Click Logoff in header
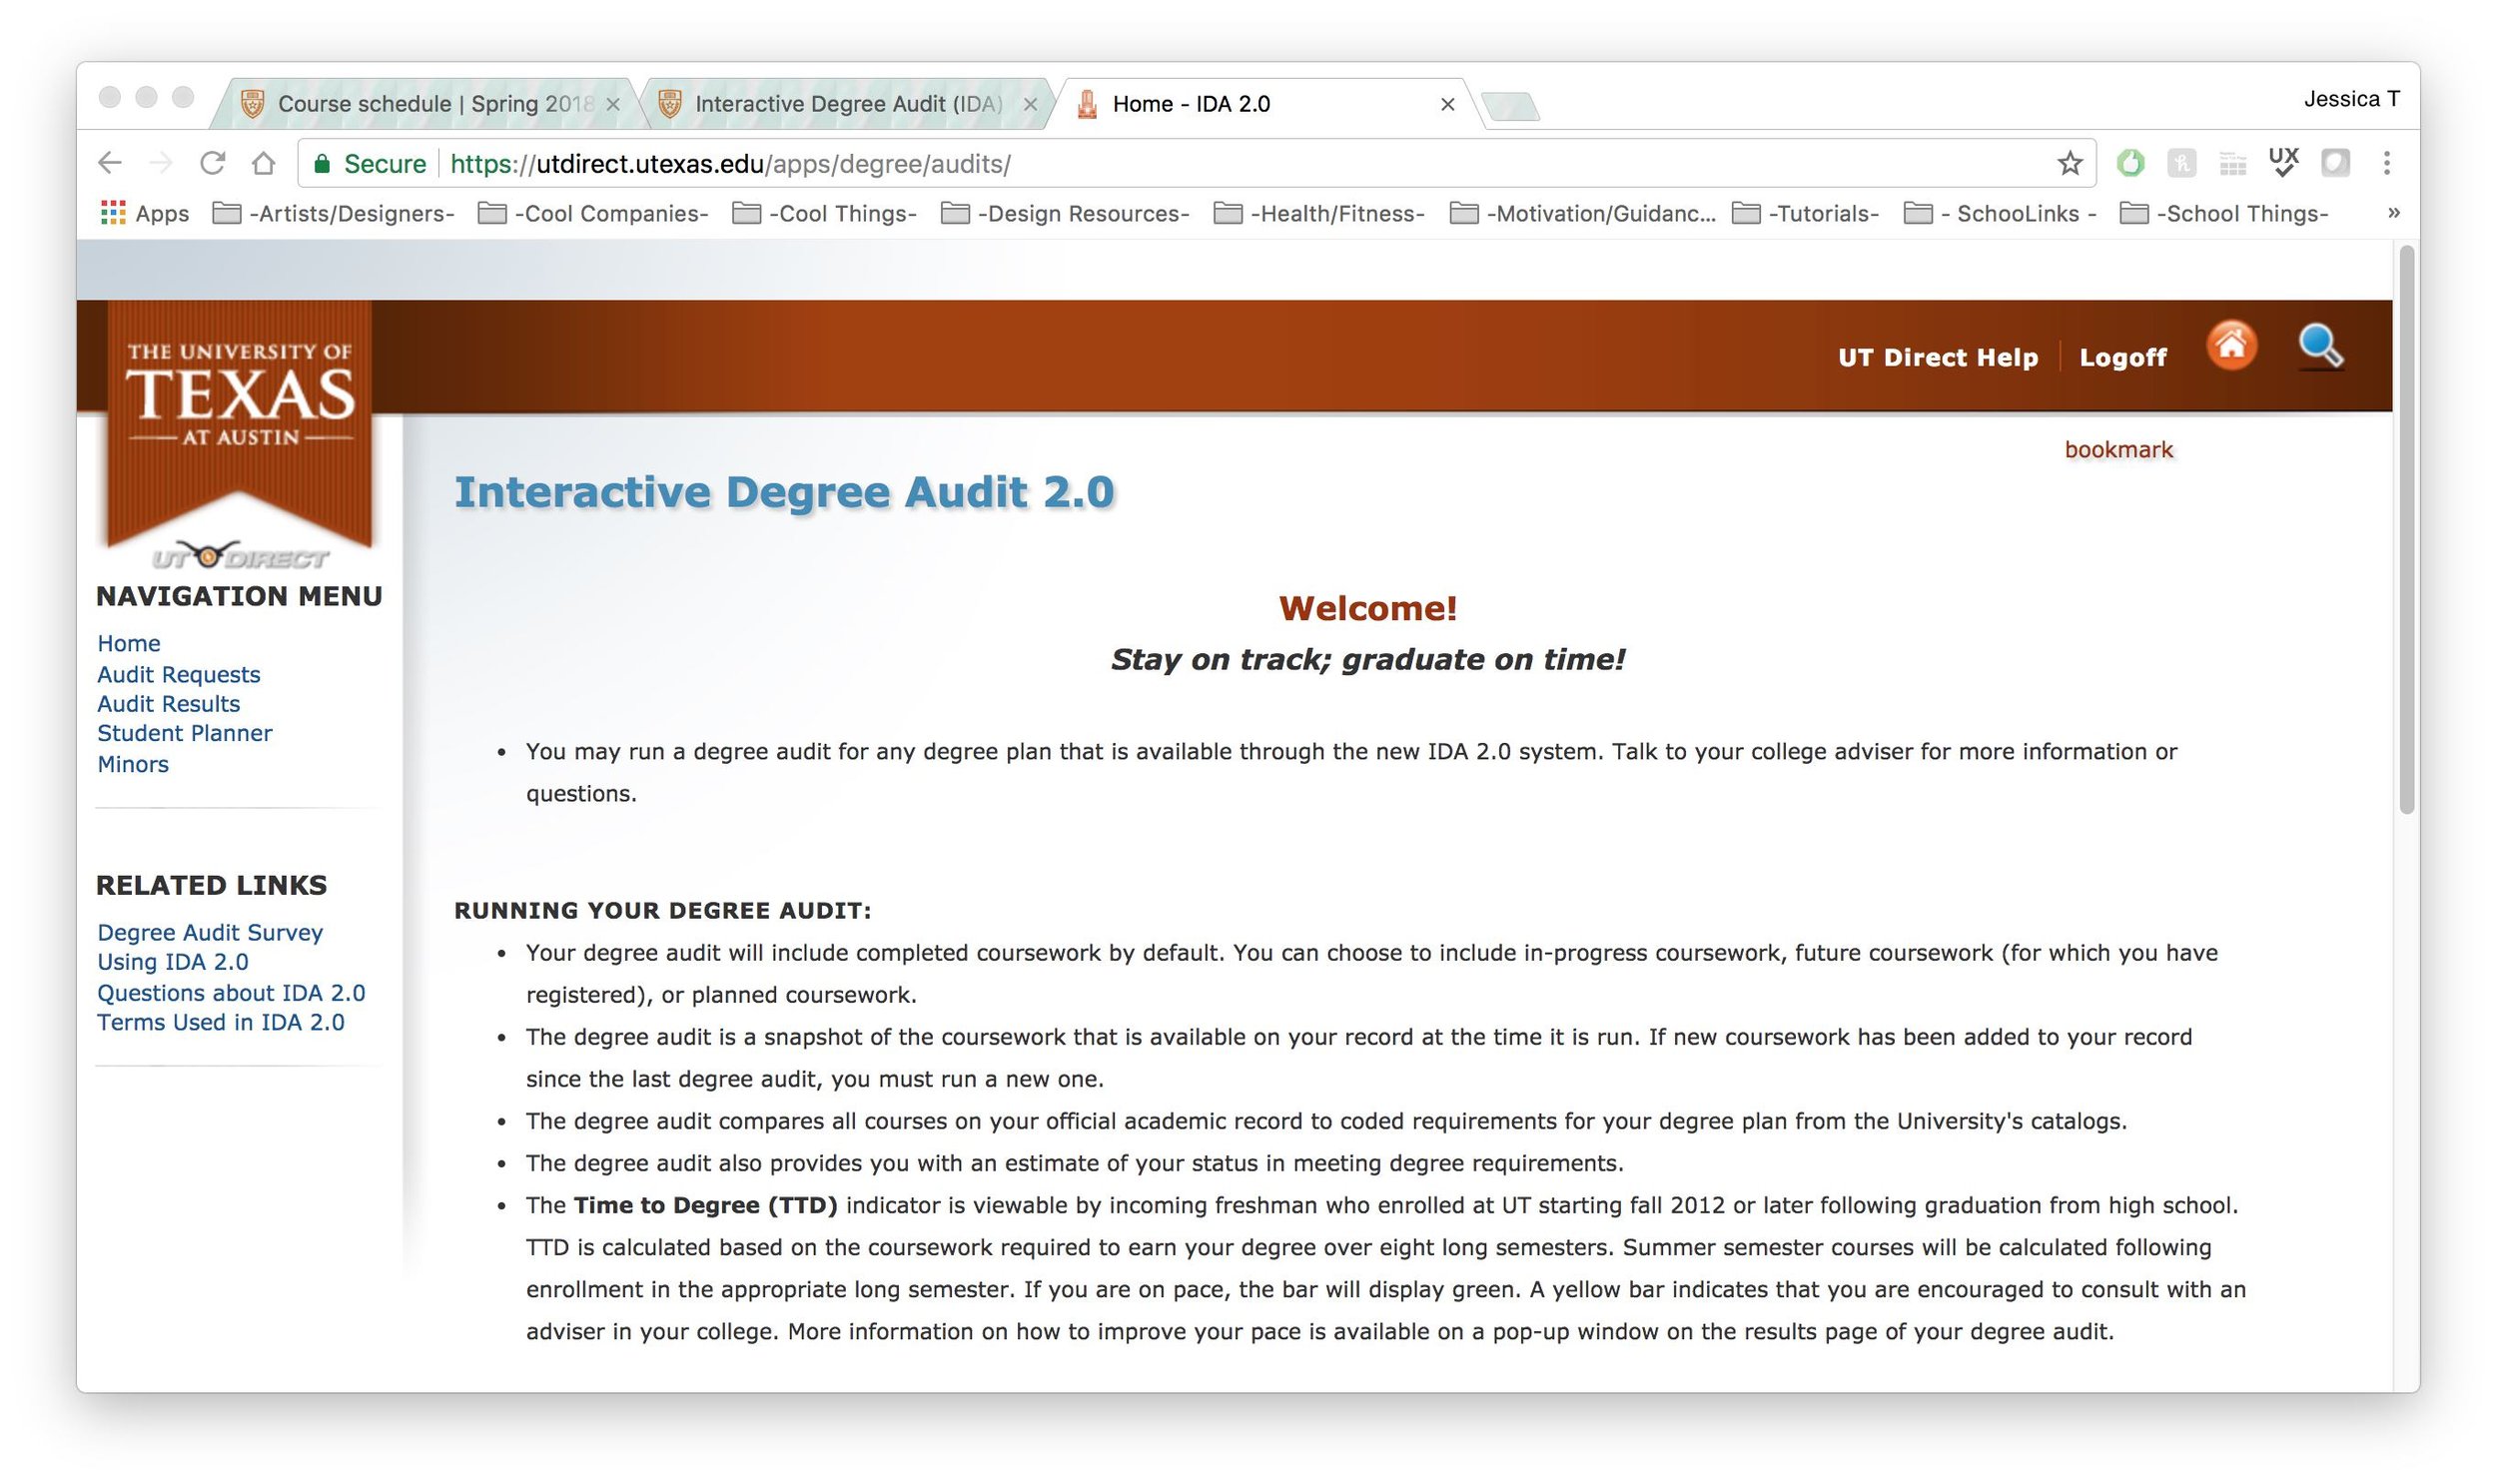The height and width of the screenshot is (1484, 2497). [2122, 357]
